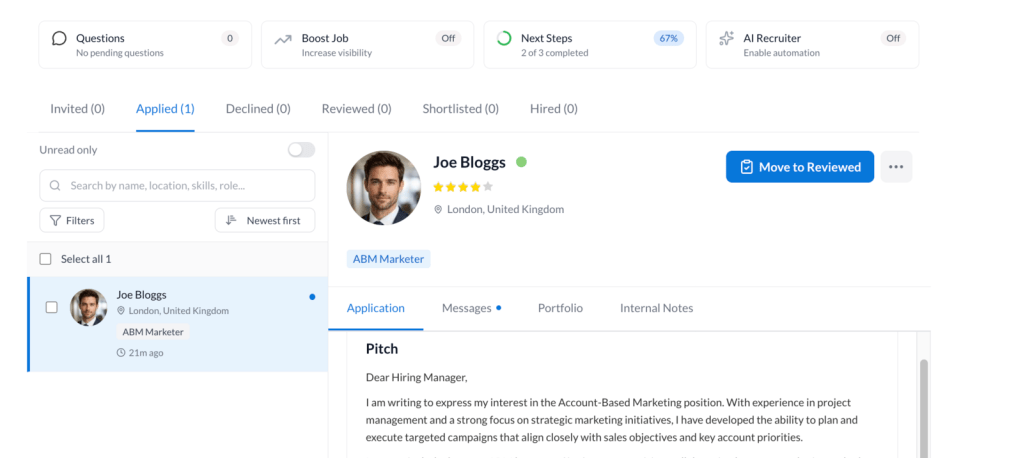Set the star rating to five stars

click(x=488, y=187)
